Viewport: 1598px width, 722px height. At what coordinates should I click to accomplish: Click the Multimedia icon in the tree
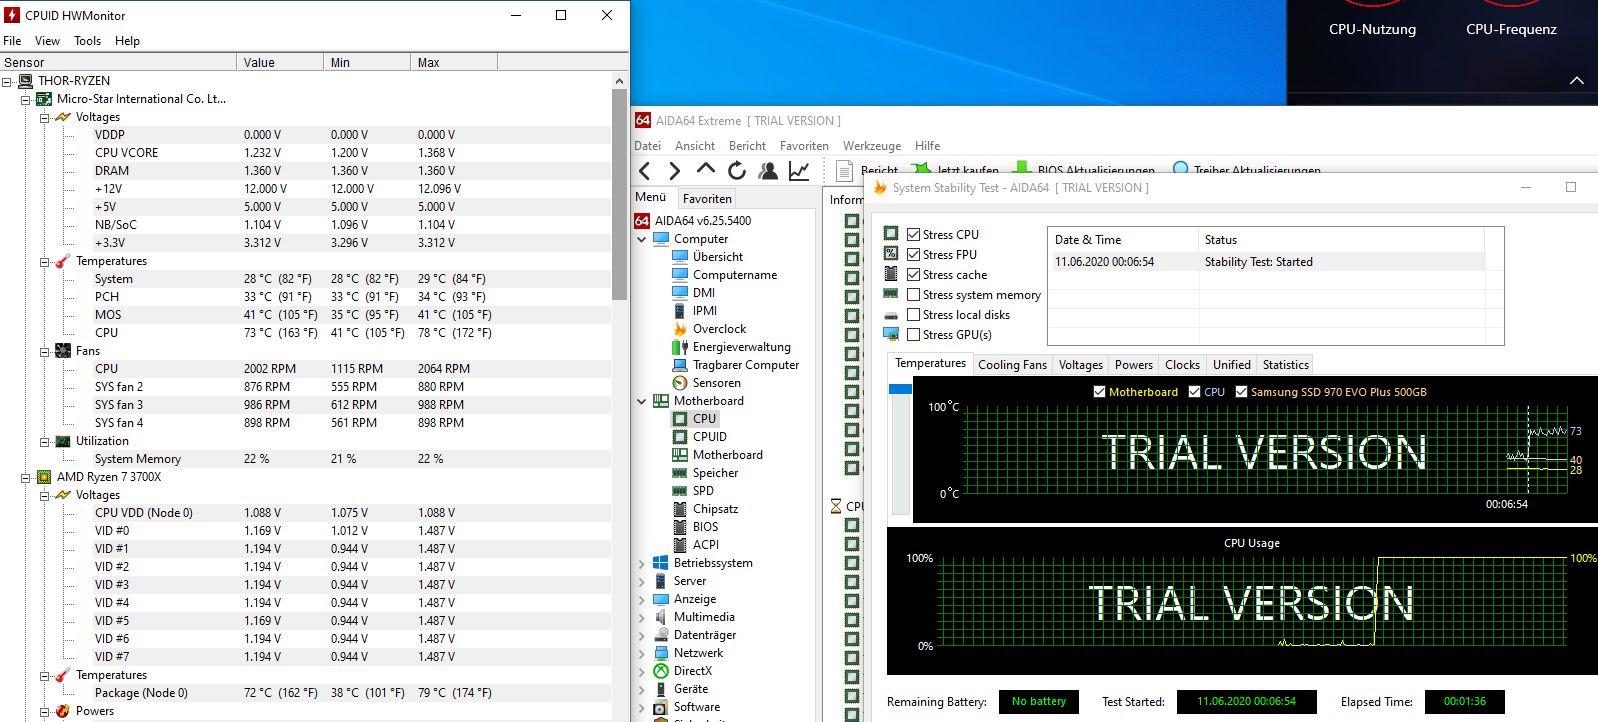[x=661, y=617]
